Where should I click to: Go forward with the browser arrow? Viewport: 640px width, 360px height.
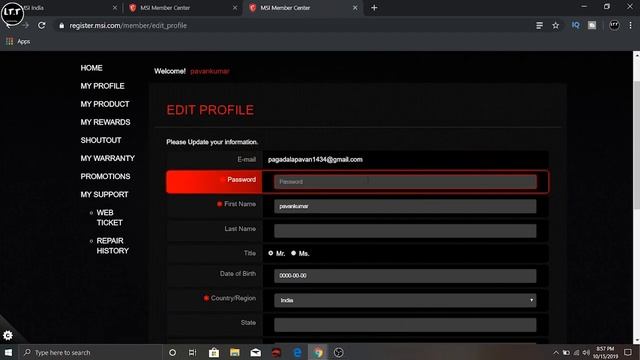pyautogui.click(x=26, y=25)
